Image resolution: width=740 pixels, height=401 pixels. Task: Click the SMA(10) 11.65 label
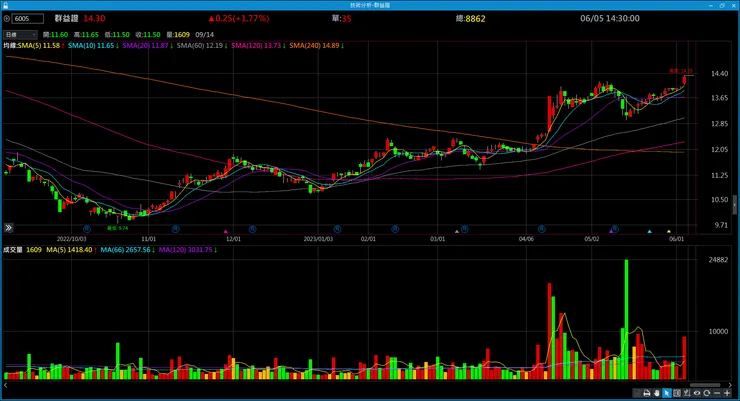coord(93,46)
